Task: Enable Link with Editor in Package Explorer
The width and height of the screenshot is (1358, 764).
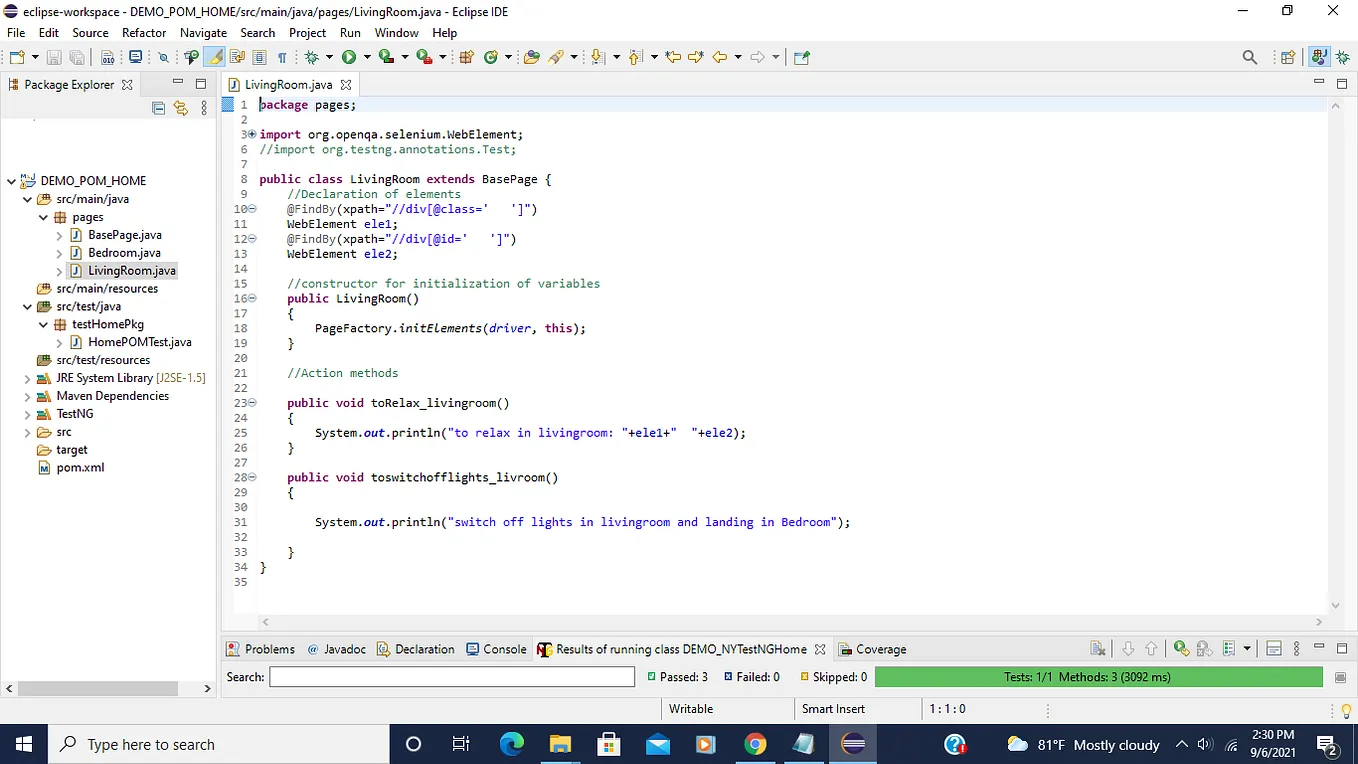Action: coord(181,108)
